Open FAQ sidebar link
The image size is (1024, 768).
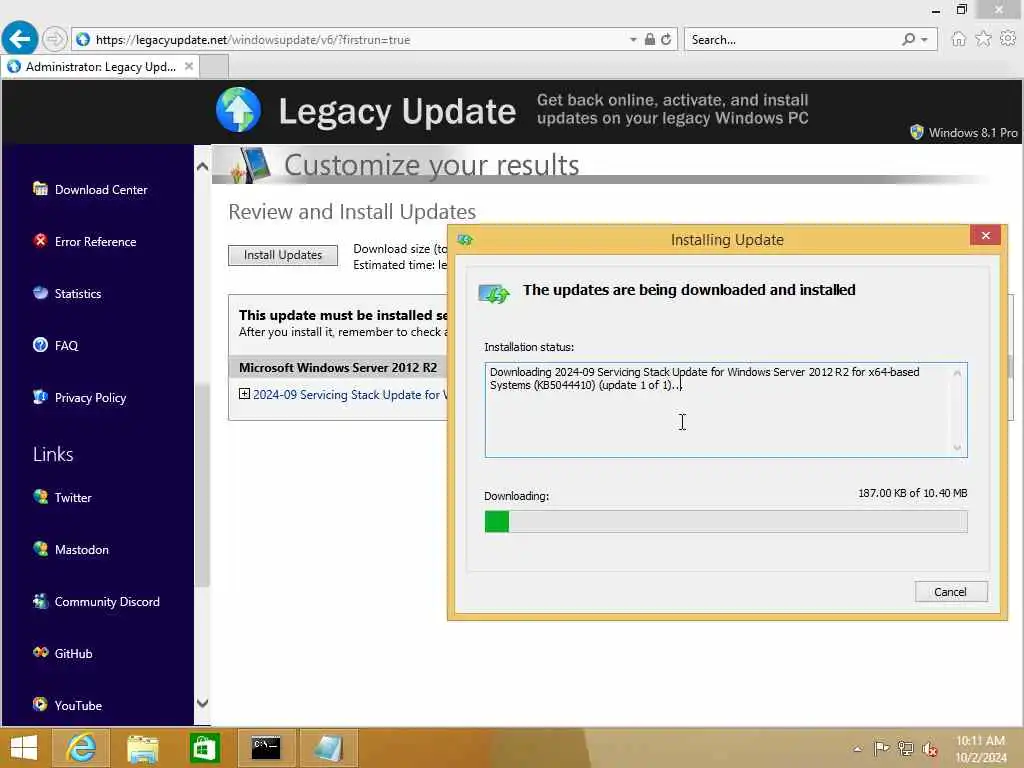[66, 345]
